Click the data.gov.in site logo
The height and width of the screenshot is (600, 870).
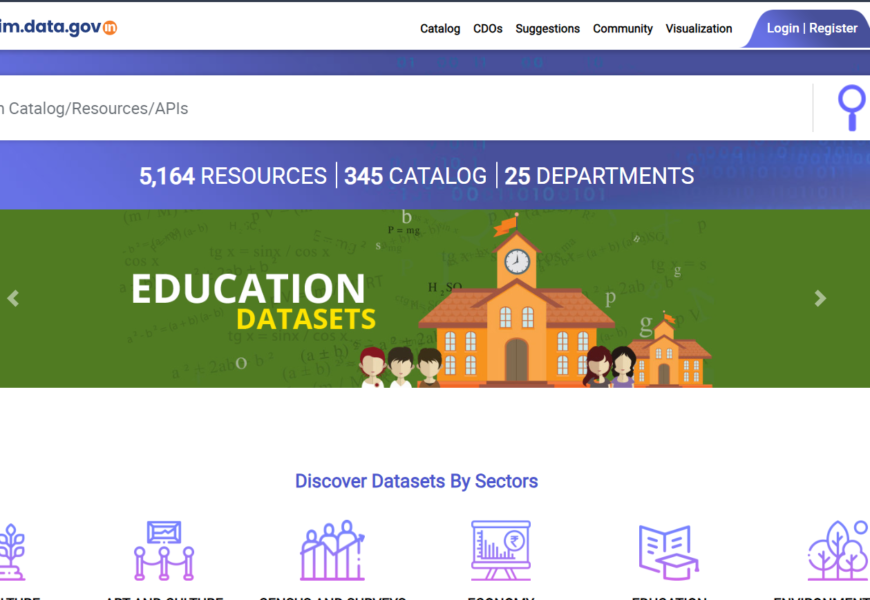(x=58, y=27)
